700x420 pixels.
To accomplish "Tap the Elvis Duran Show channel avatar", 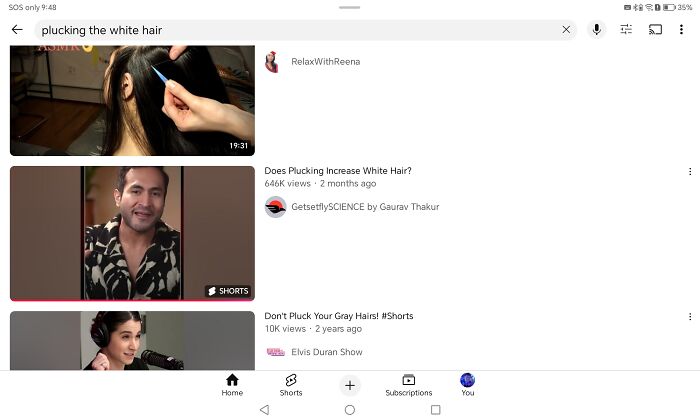I will pyautogui.click(x=275, y=352).
